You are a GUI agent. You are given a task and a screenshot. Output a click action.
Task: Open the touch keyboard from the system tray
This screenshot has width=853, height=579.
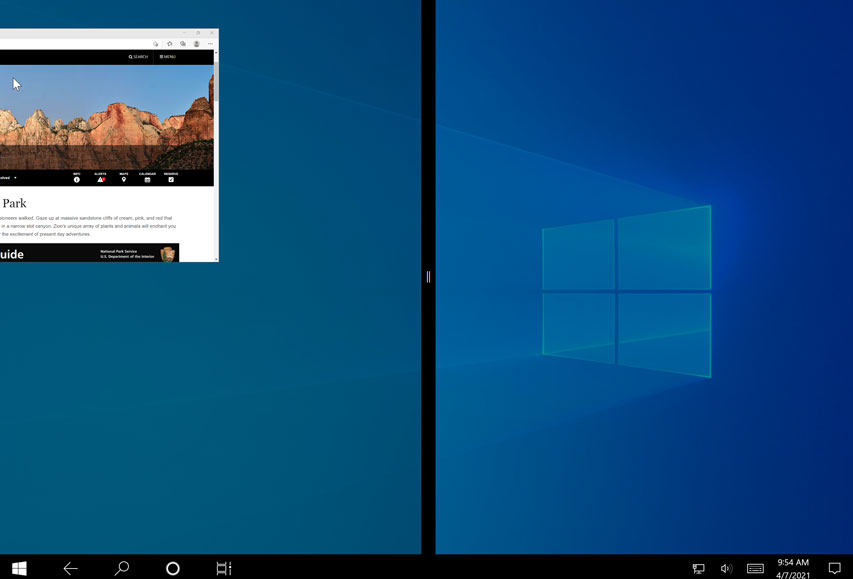pyautogui.click(x=753, y=567)
